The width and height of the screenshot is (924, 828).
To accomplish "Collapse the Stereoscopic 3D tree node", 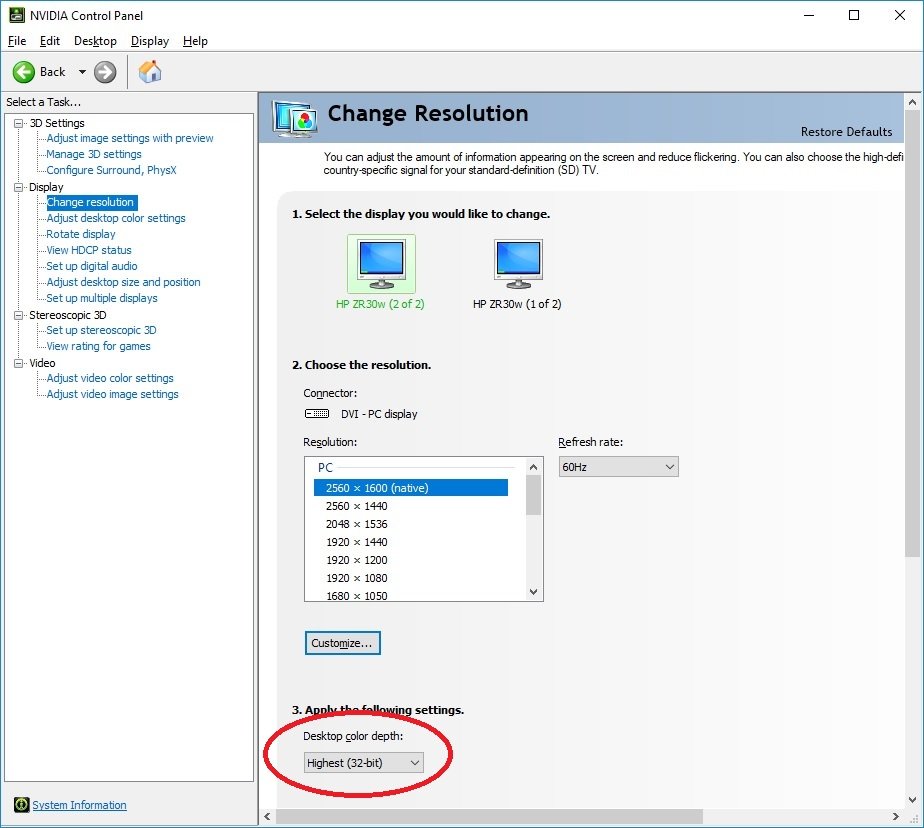I will coord(19,315).
